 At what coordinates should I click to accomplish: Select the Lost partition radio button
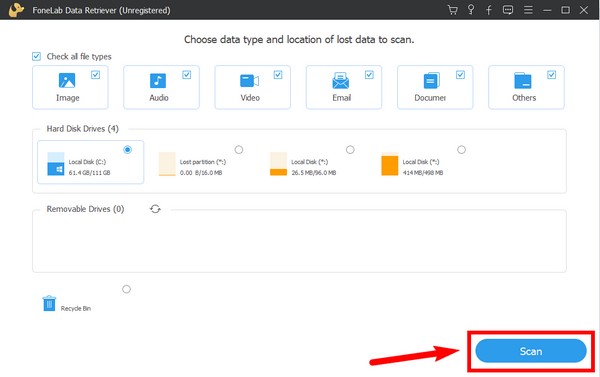pyautogui.click(x=239, y=150)
